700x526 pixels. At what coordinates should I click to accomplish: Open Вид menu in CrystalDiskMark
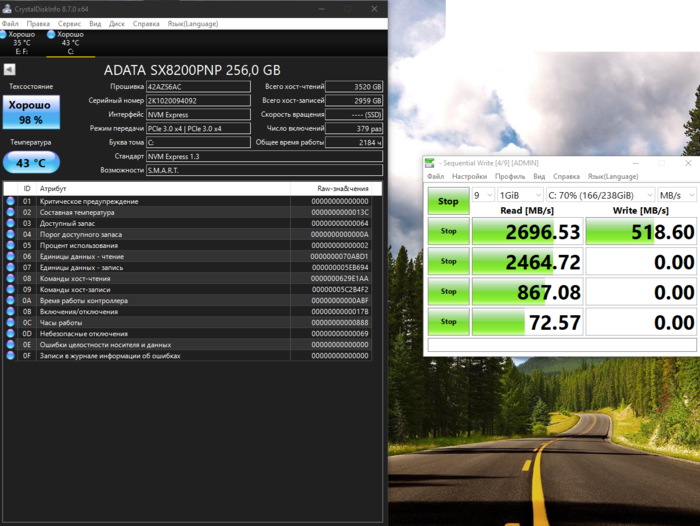[x=539, y=176]
